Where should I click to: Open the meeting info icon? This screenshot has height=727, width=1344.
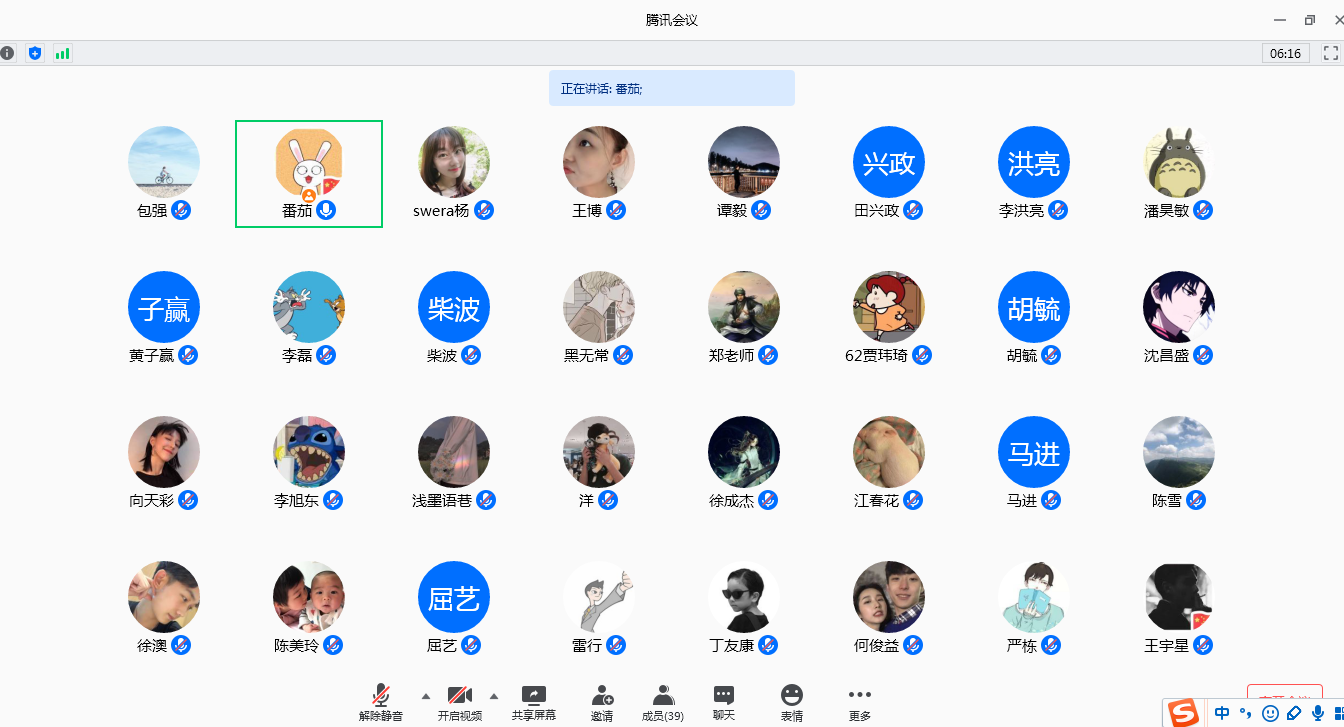click(x=8, y=53)
